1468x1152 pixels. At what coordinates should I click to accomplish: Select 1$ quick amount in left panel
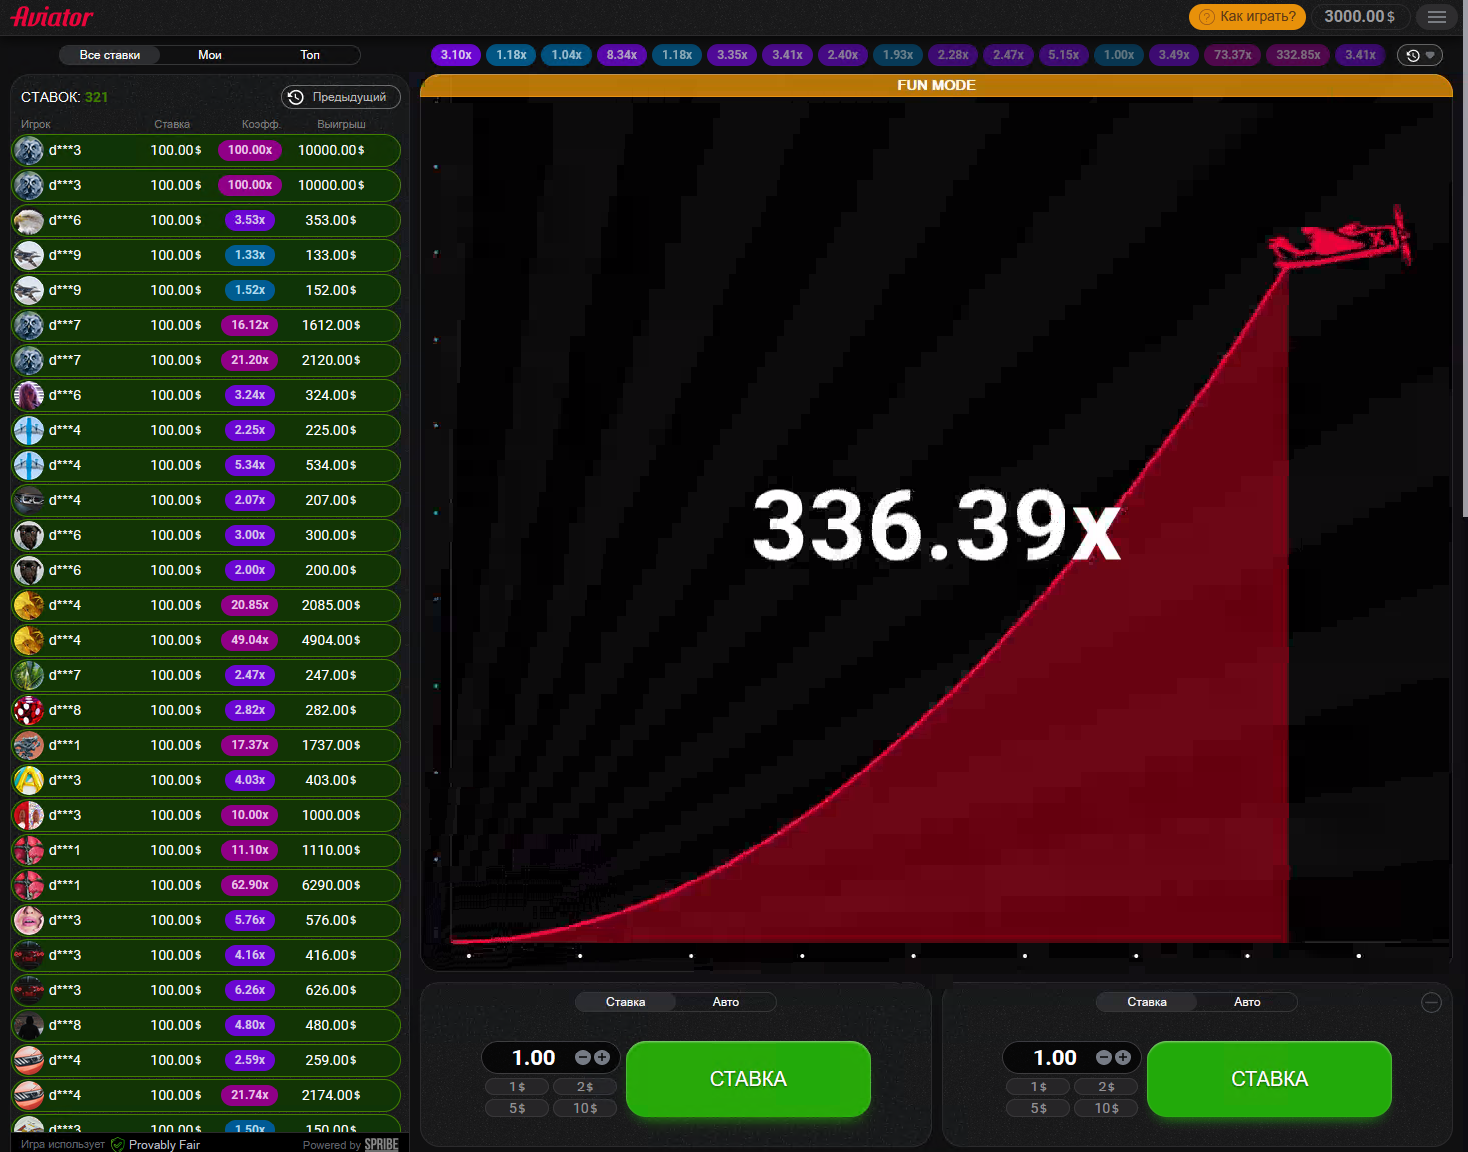pos(517,1087)
